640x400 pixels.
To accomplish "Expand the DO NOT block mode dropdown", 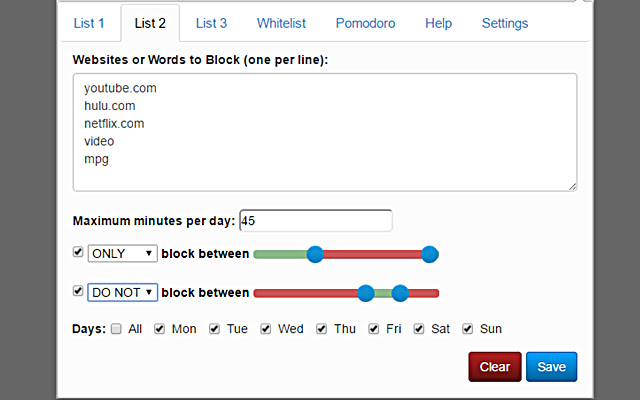I will tap(123, 292).
